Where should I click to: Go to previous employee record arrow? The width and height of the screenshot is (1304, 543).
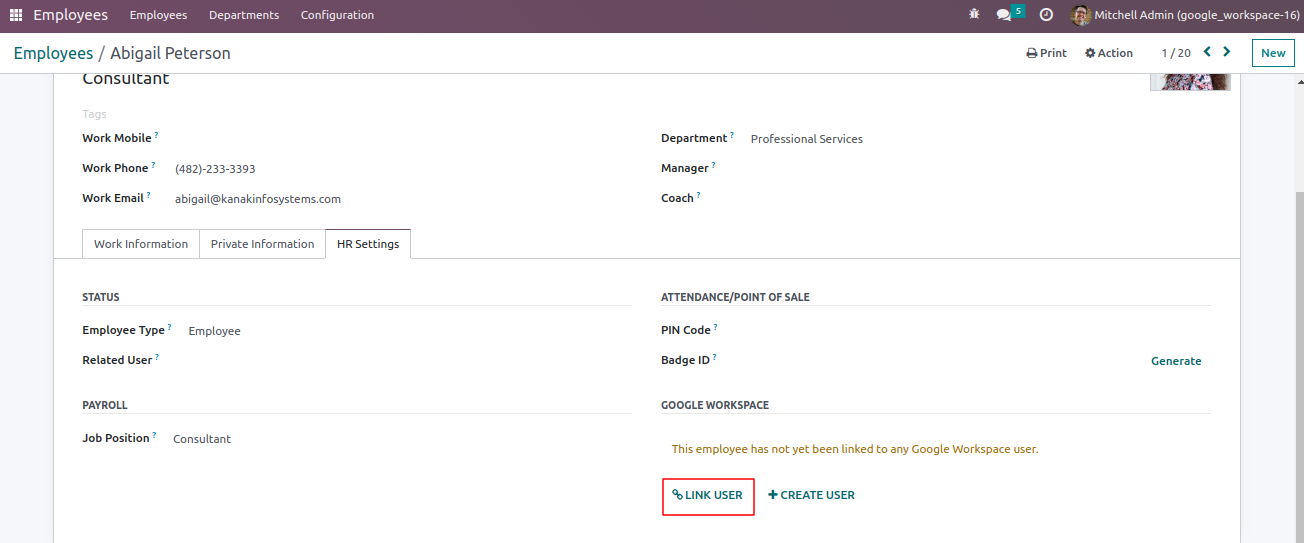pyautogui.click(x=1207, y=52)
